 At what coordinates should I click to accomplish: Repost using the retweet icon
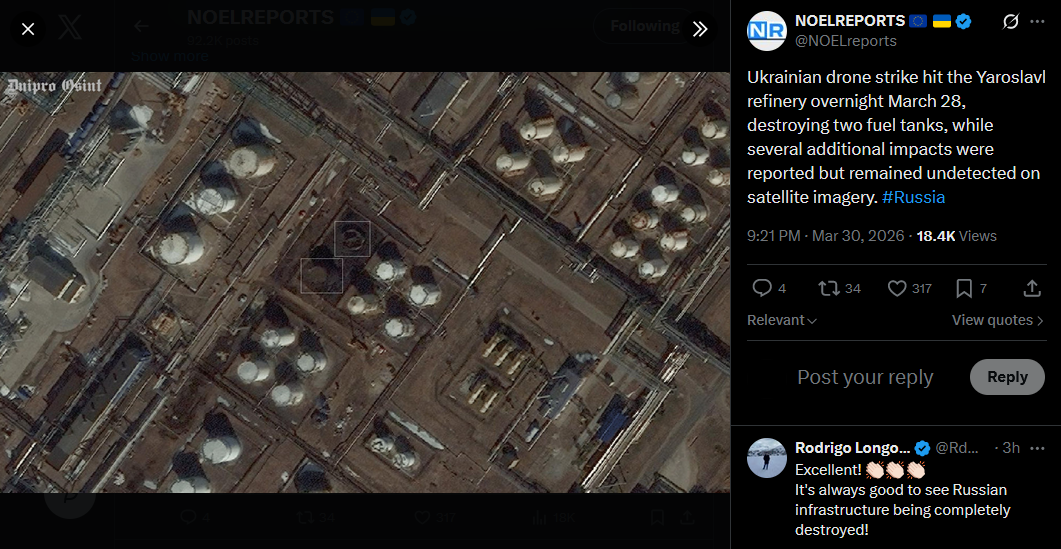click(829, 289)
